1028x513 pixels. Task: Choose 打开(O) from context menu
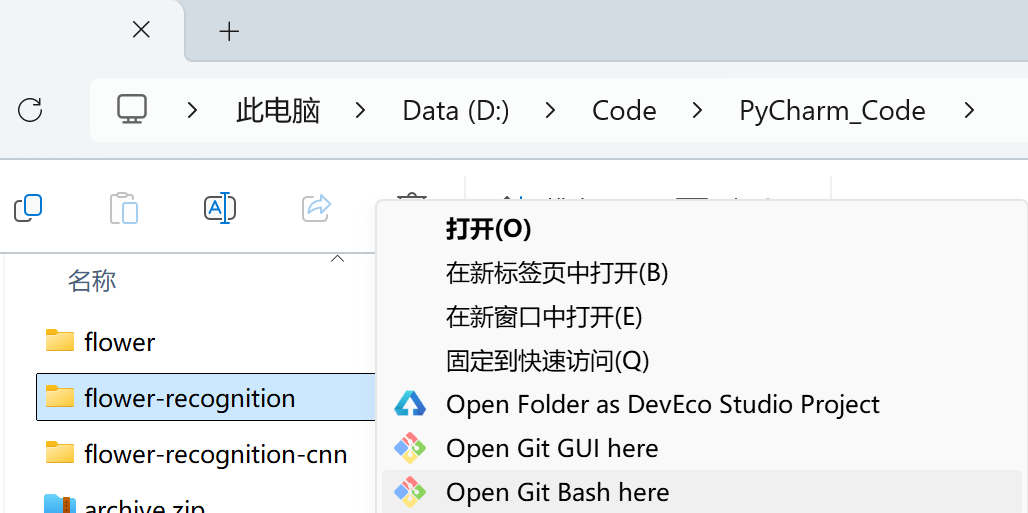pos(488,229)
